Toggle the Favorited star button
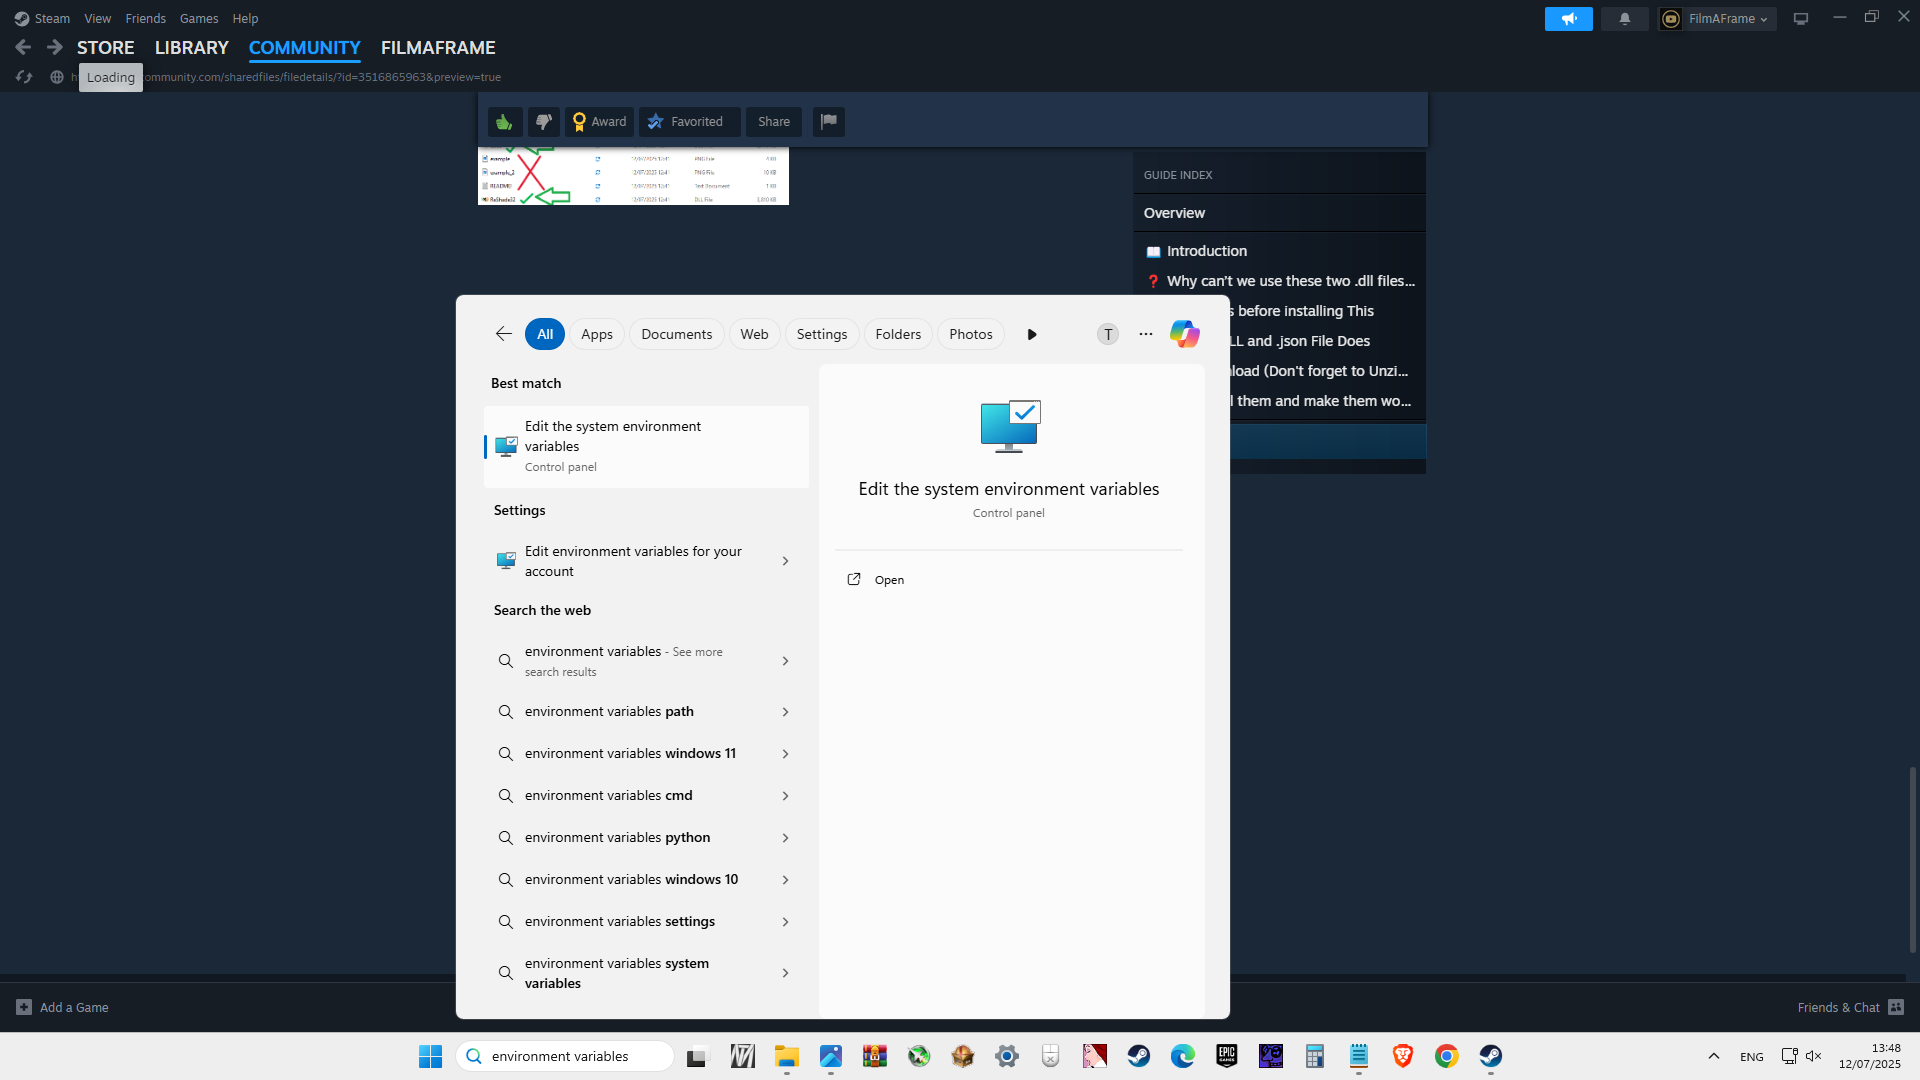 point(689,122)
